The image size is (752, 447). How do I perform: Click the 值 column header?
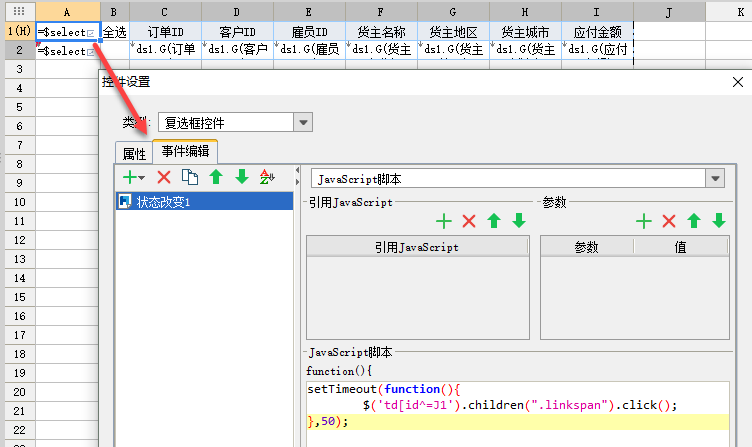coord(680,247)
